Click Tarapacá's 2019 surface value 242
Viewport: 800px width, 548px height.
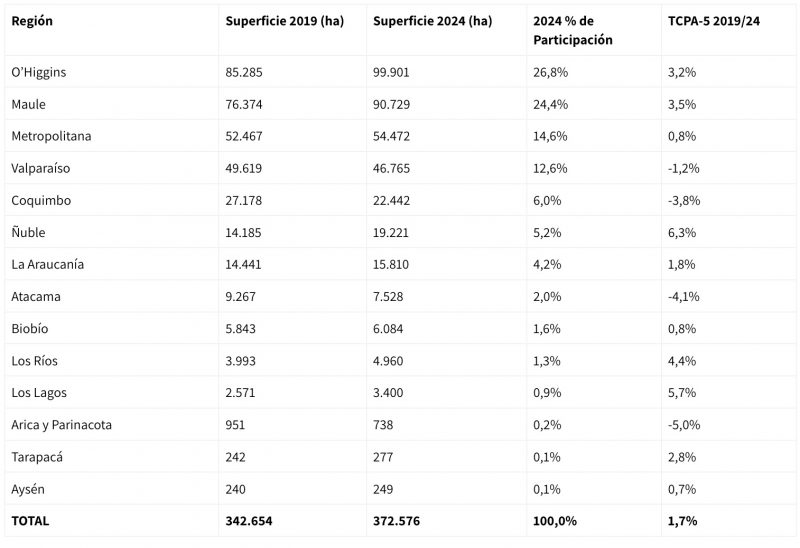237,456
